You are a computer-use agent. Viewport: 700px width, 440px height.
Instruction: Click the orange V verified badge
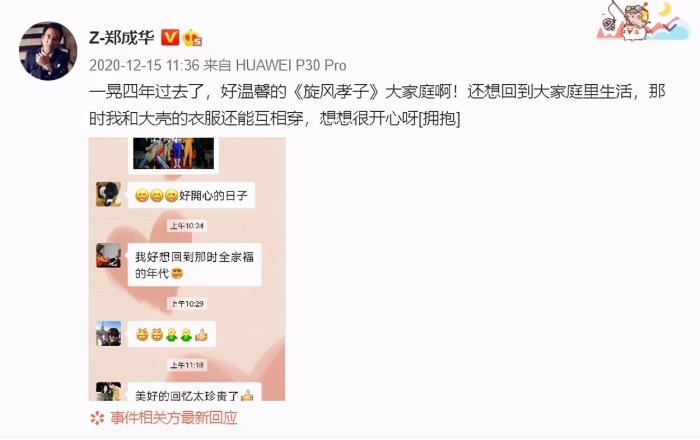[x=170, y=37]
